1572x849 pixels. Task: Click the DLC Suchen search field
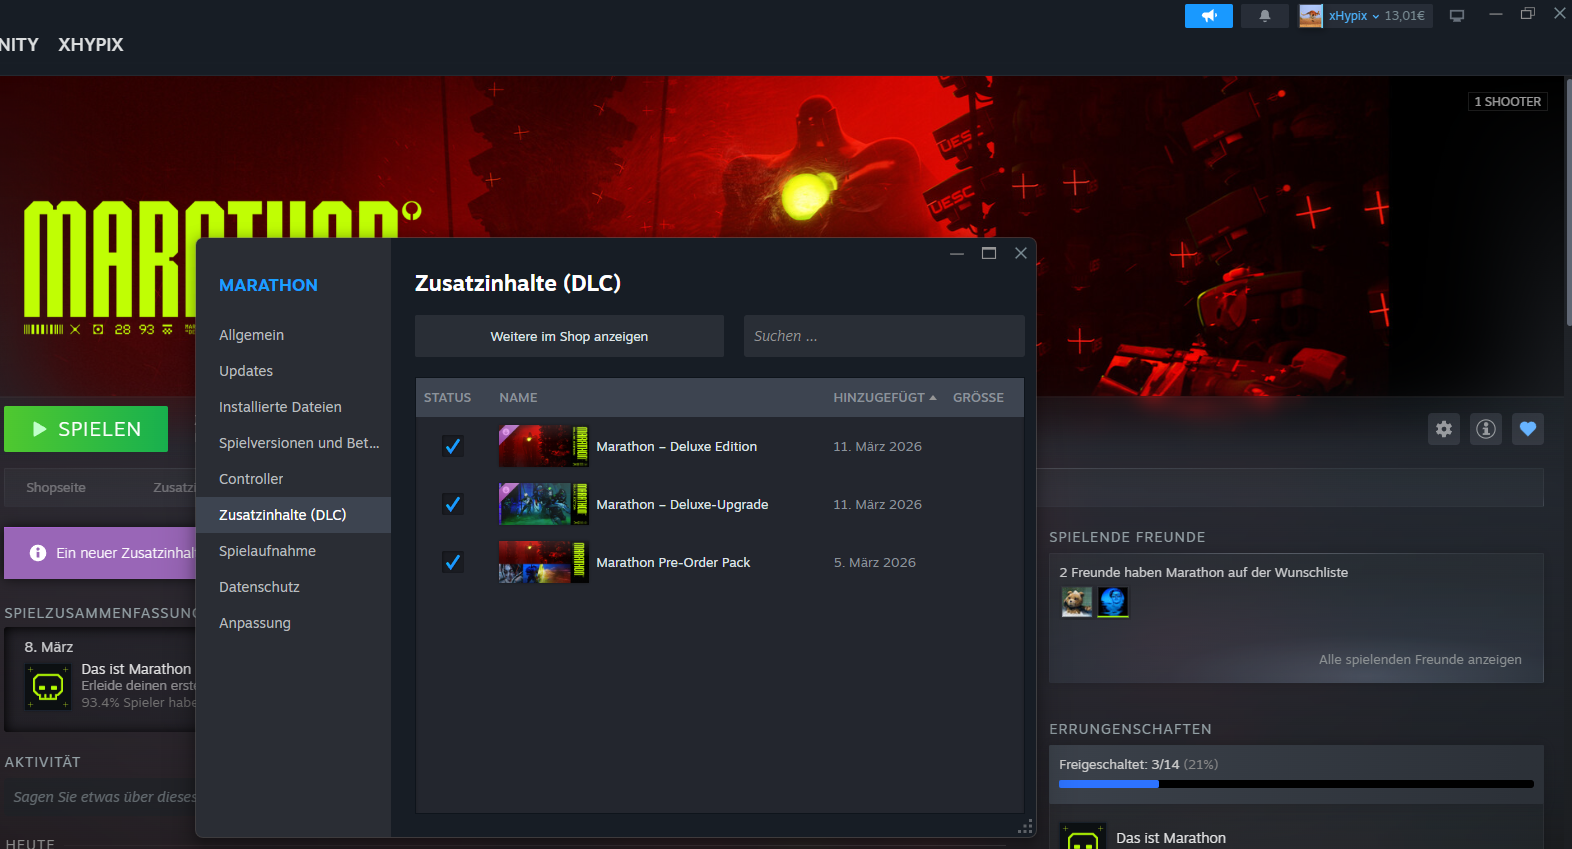(883, 337)
